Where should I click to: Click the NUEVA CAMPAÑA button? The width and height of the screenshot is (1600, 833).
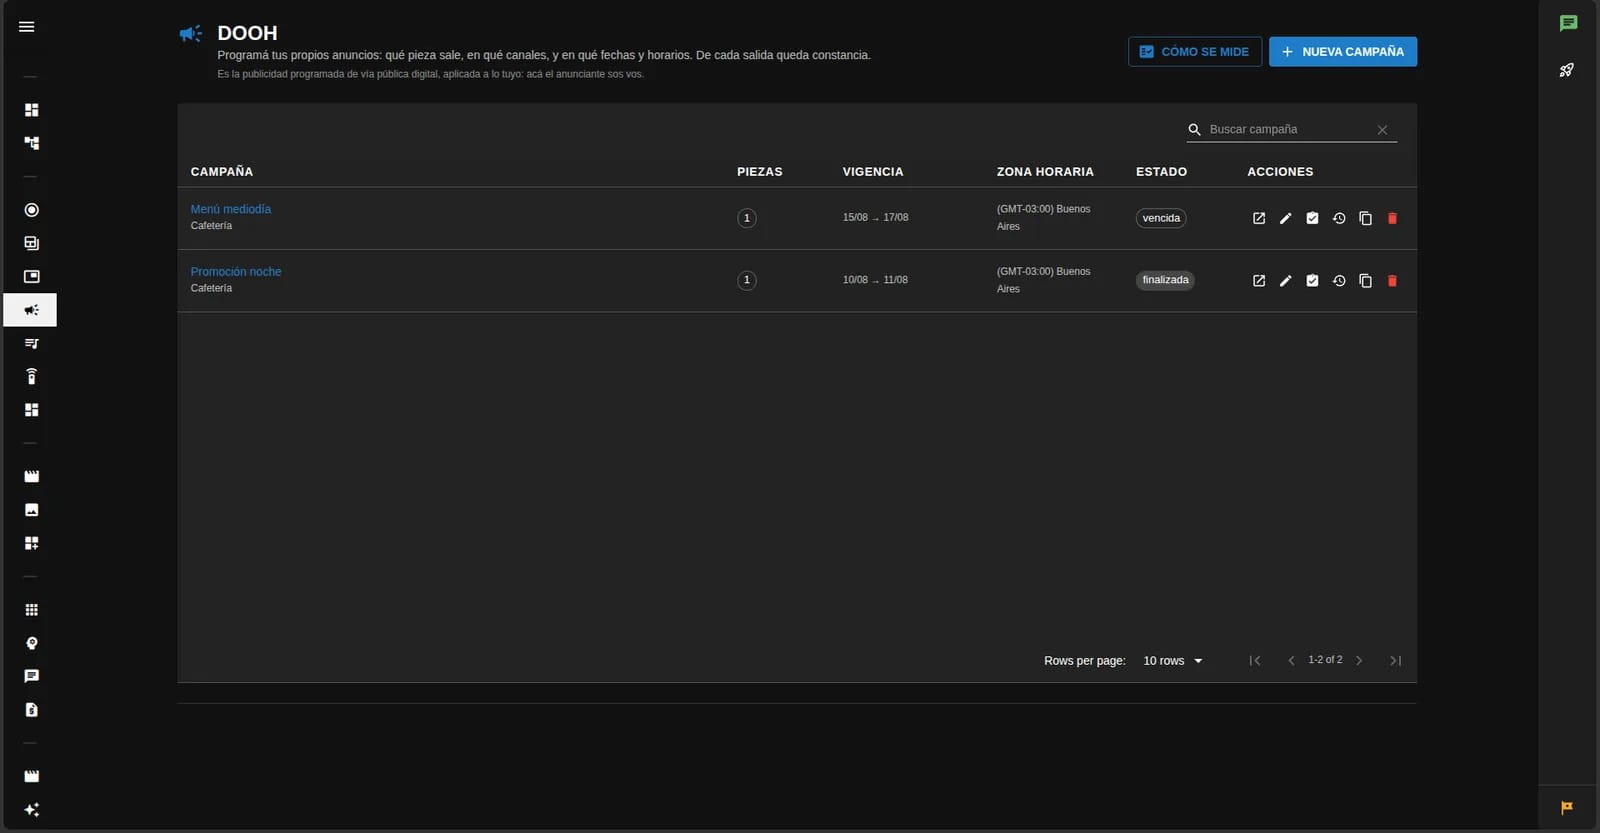pos(1343,52)
